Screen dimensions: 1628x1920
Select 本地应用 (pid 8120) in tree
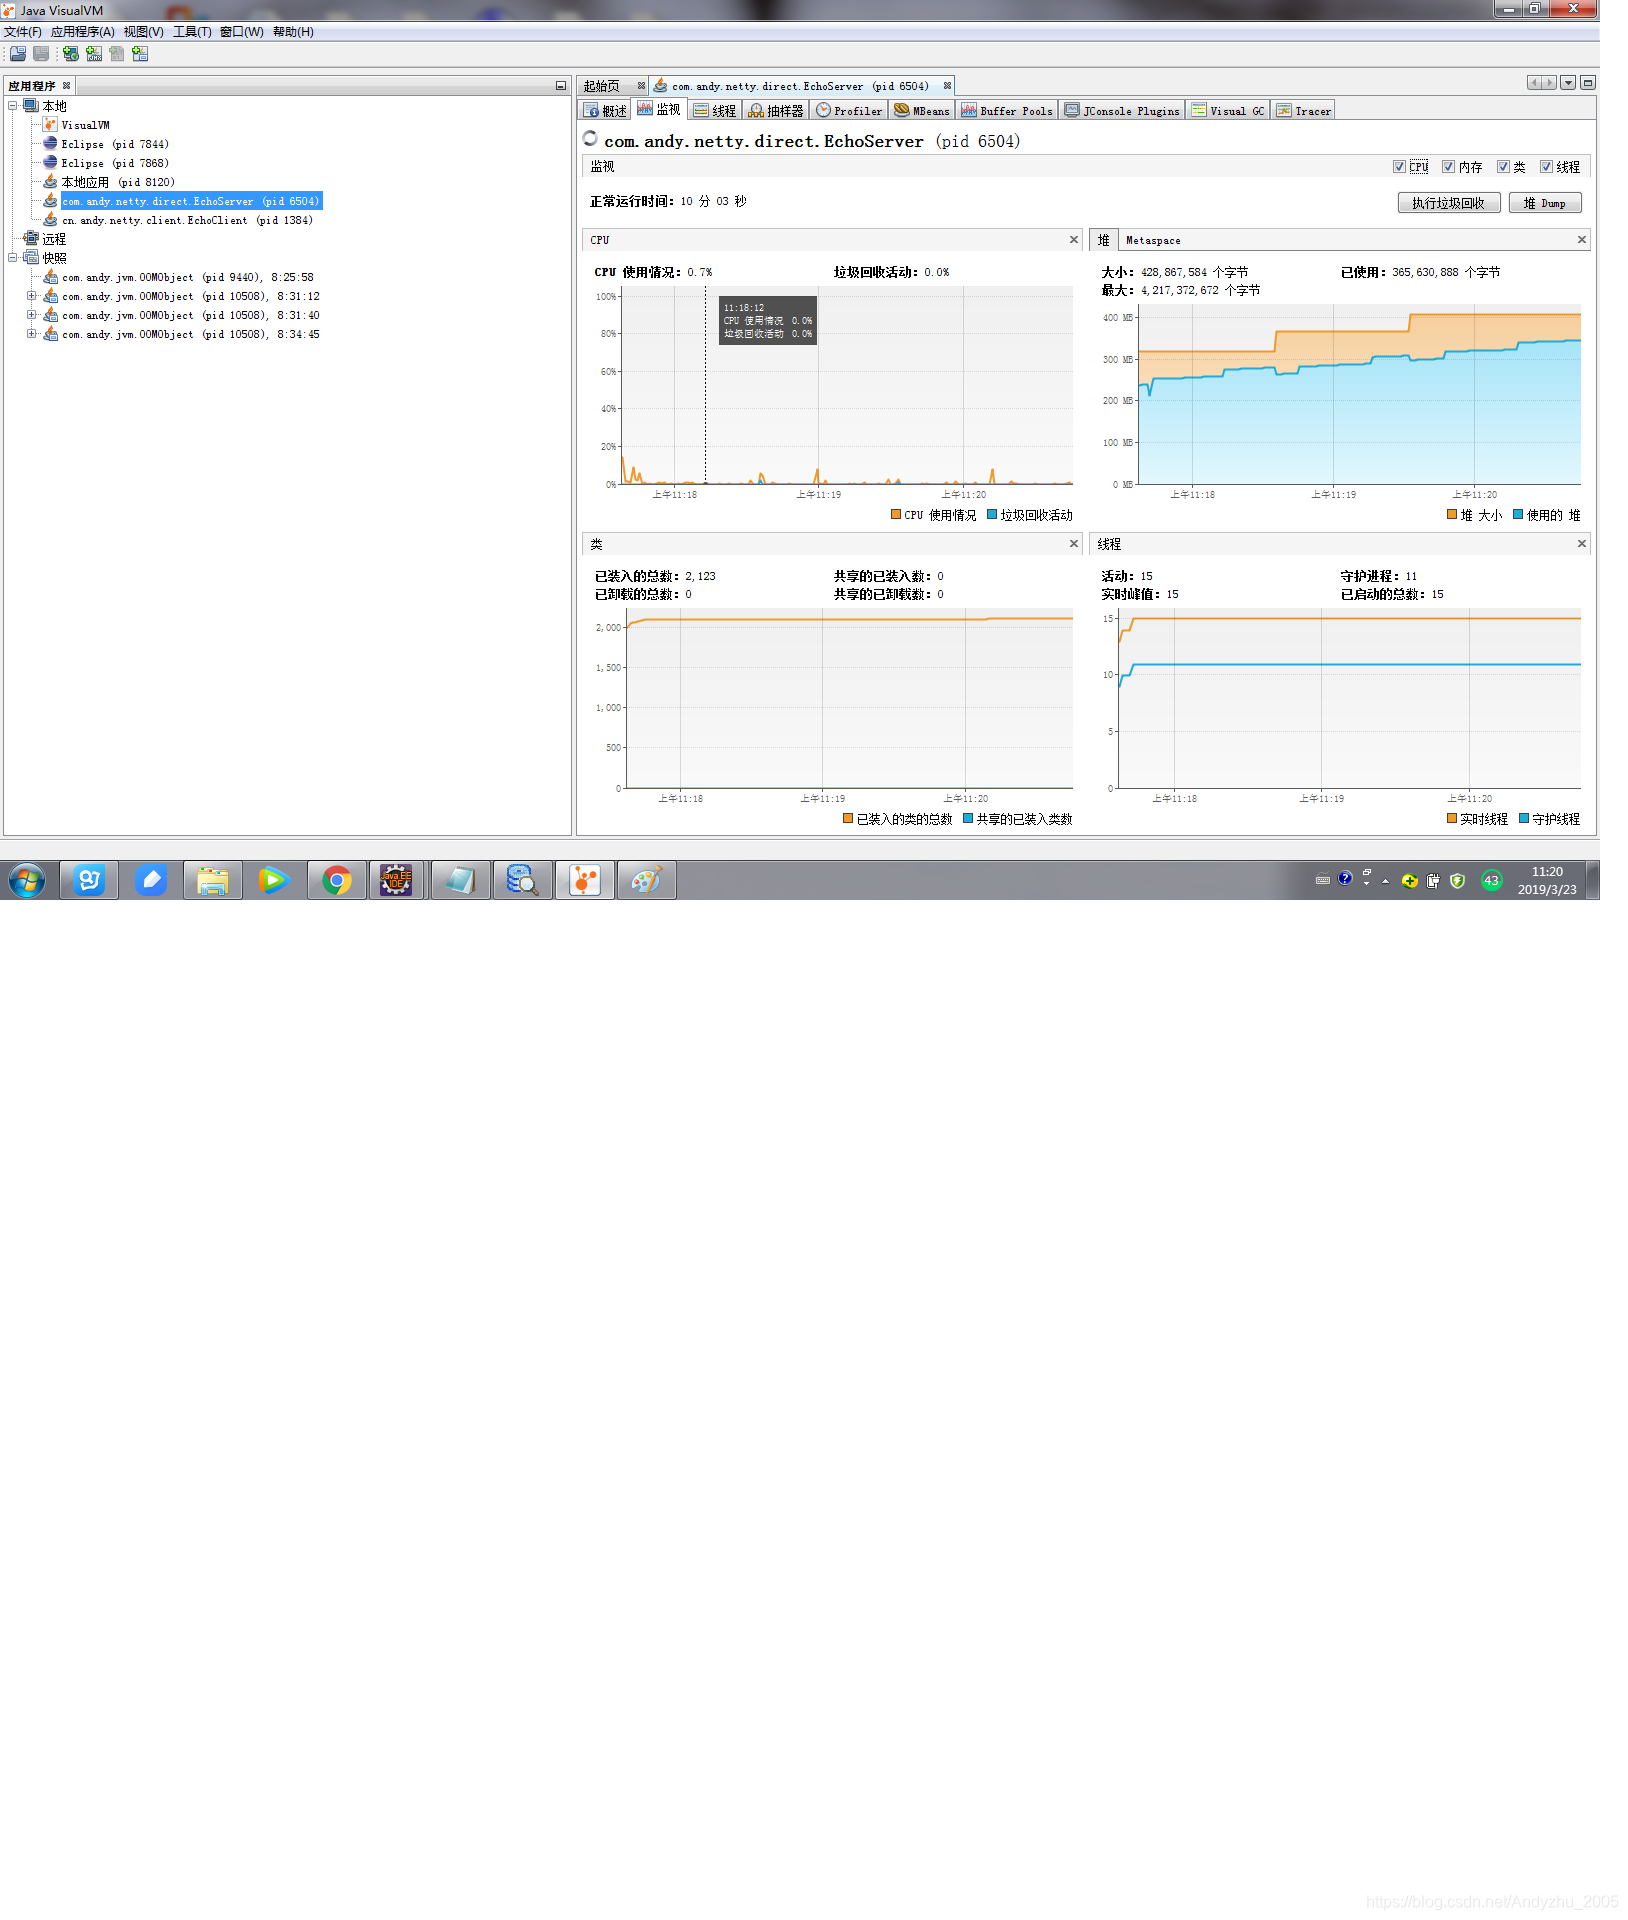click(118, 182)
